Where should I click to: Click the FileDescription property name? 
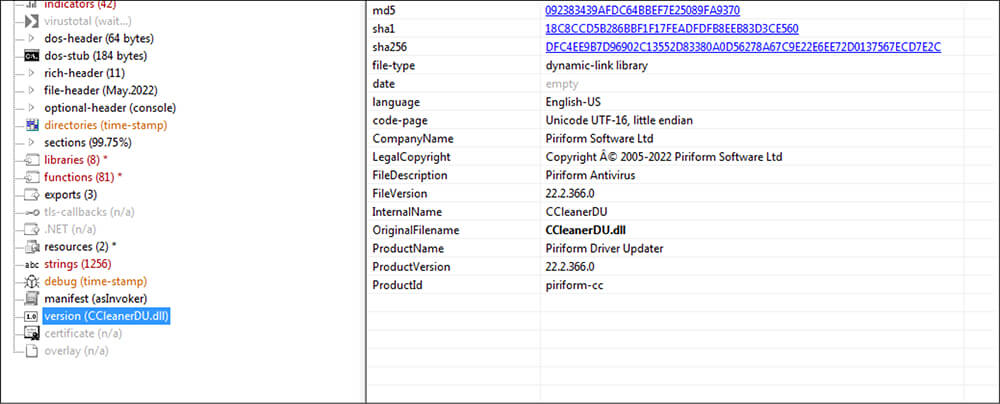coord(409,176)
